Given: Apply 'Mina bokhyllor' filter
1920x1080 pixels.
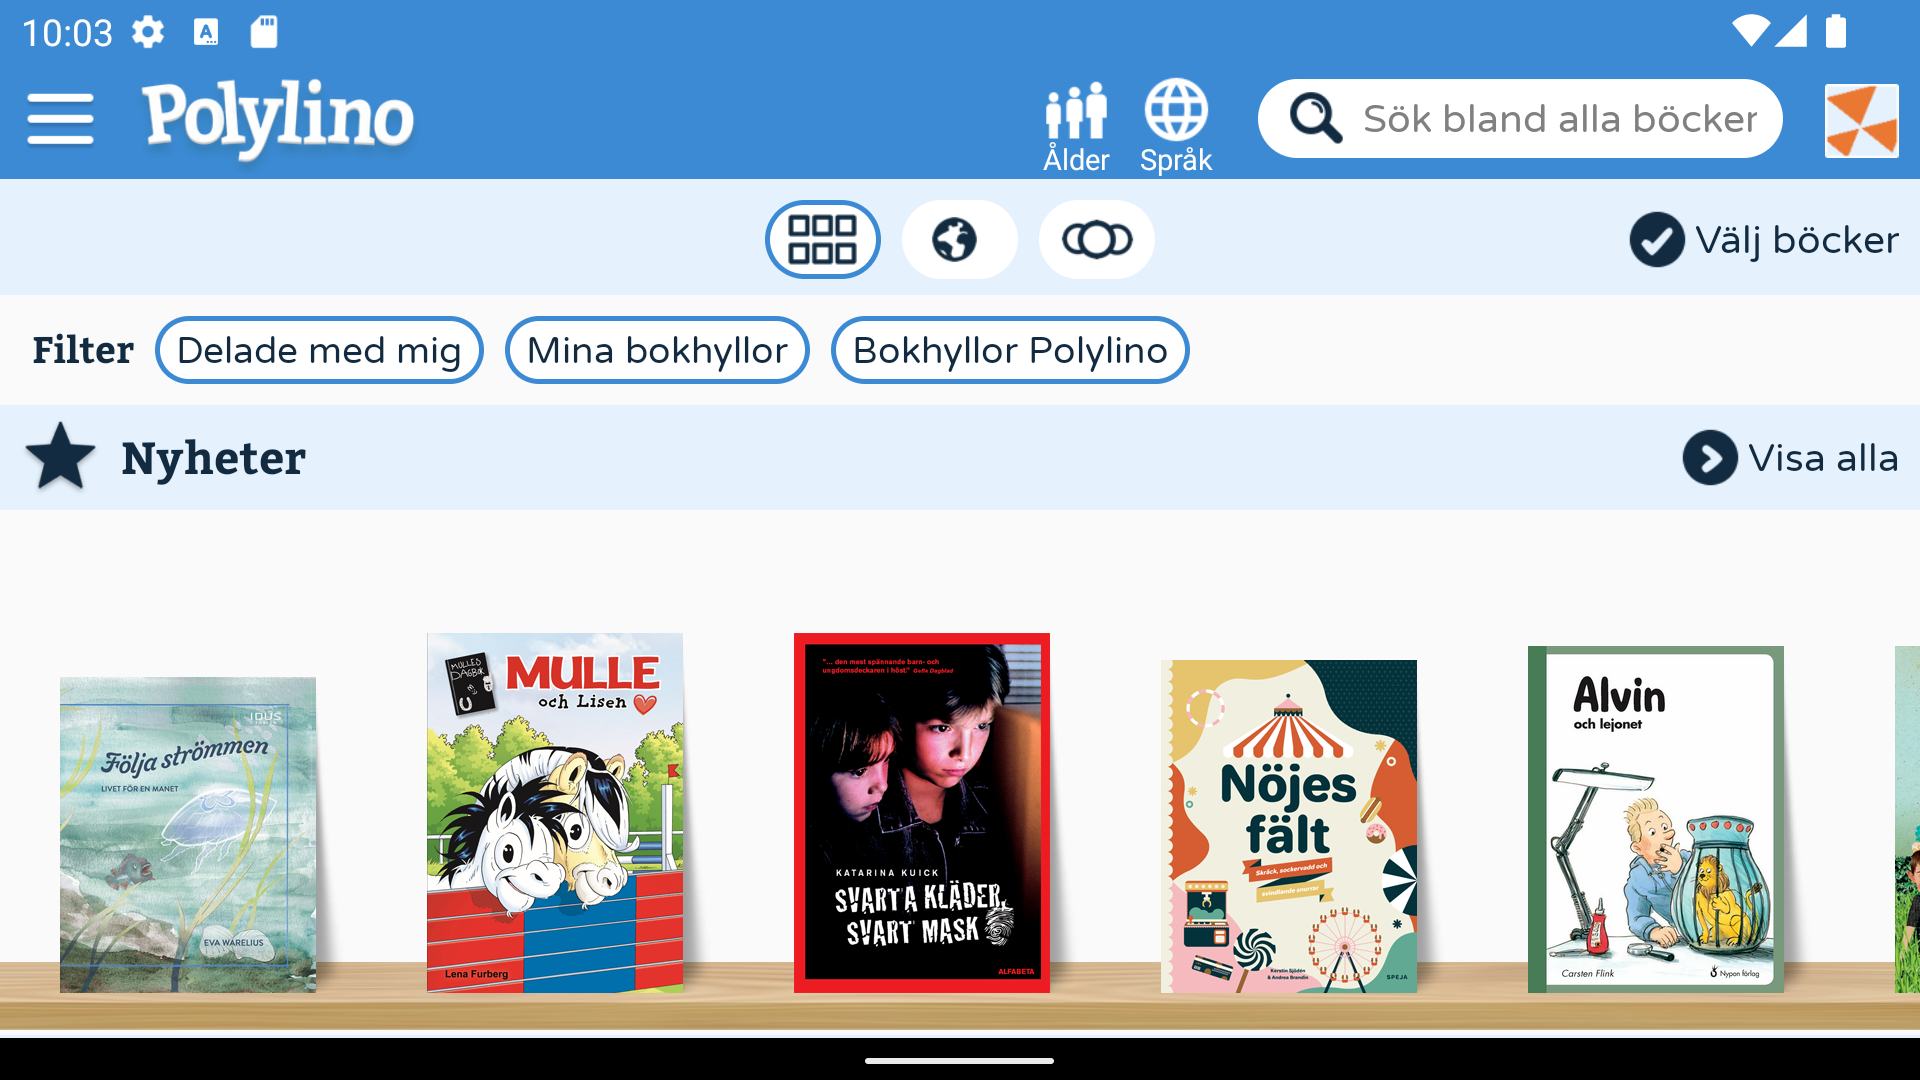Looking at the screenshot, I should [657, 350].
